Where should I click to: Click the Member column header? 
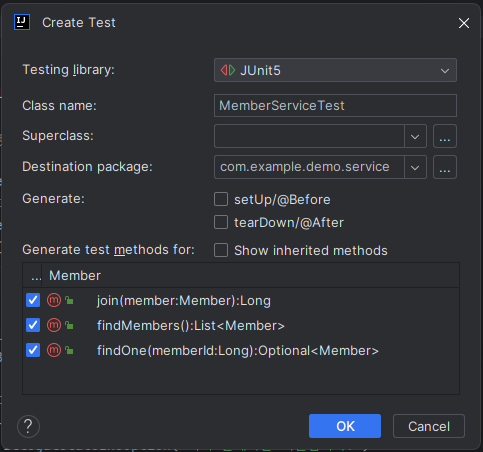75,275
